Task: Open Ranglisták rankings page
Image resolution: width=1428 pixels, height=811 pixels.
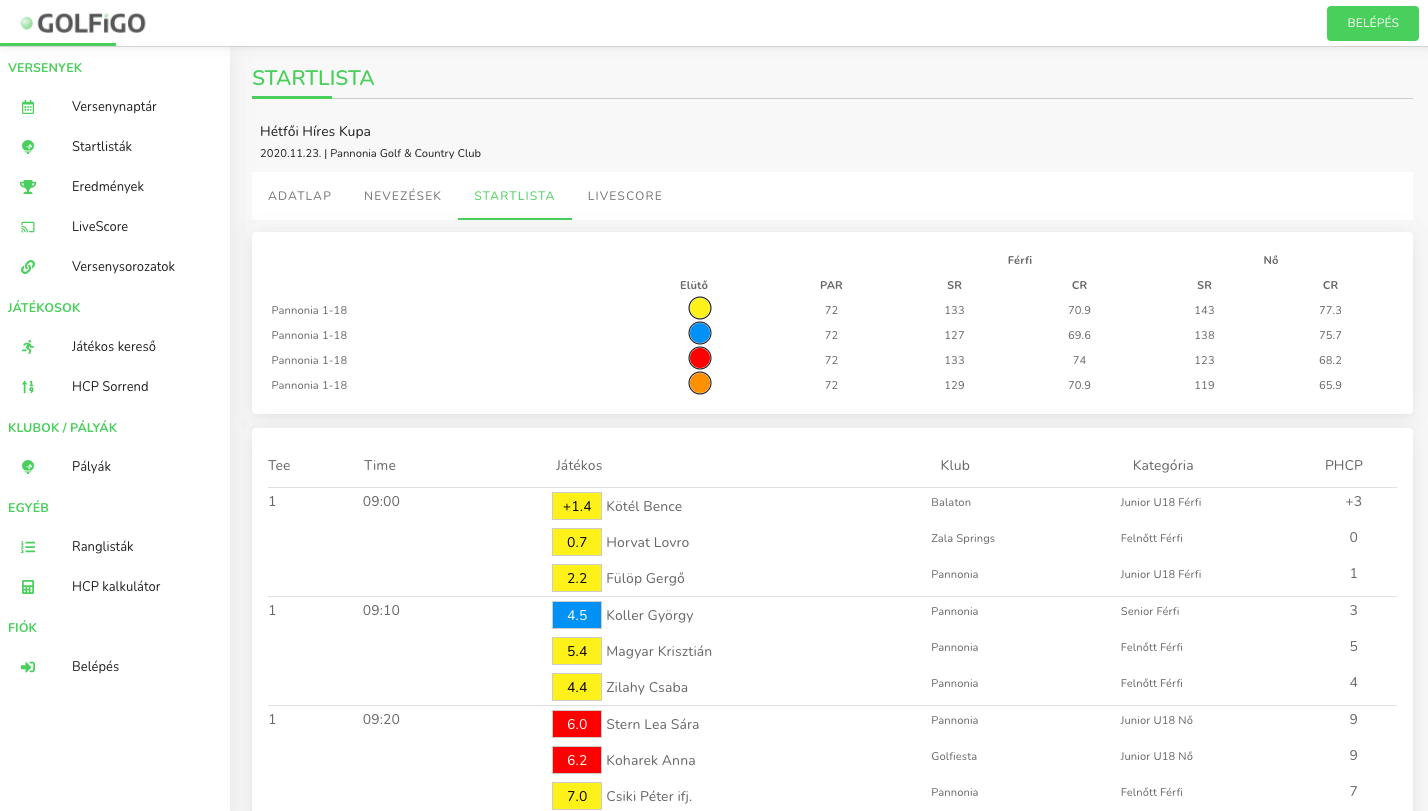Action: 103,547
